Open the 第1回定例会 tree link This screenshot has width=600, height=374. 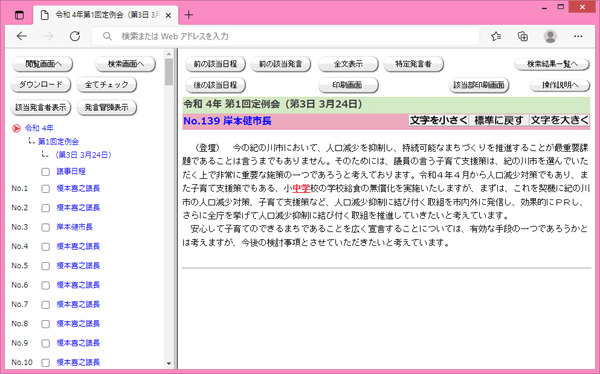coord(58,142)
